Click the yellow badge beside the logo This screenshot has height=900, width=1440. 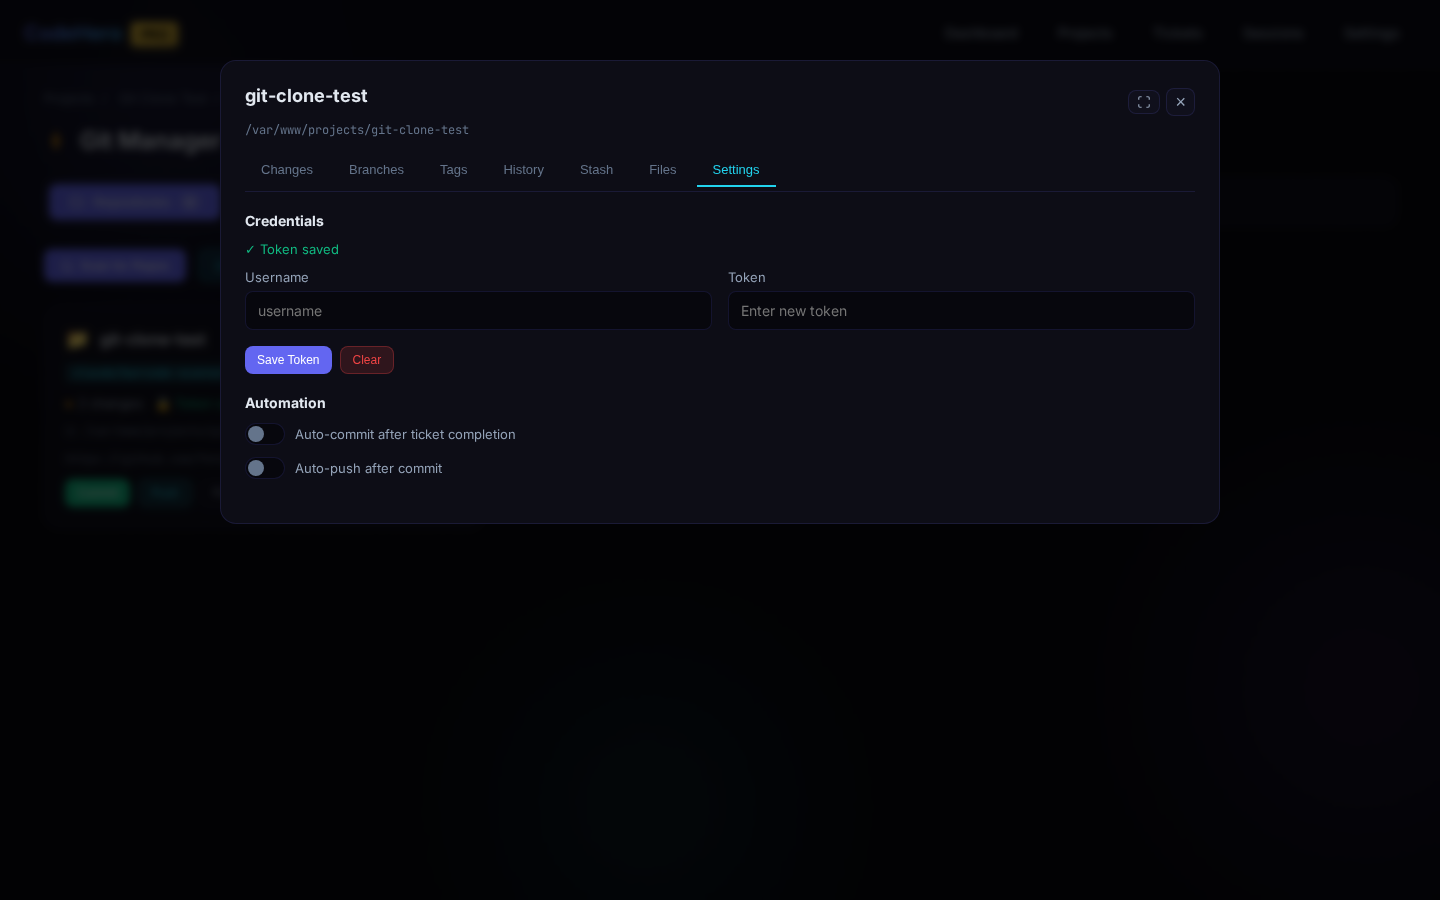[x=155, y=33]
